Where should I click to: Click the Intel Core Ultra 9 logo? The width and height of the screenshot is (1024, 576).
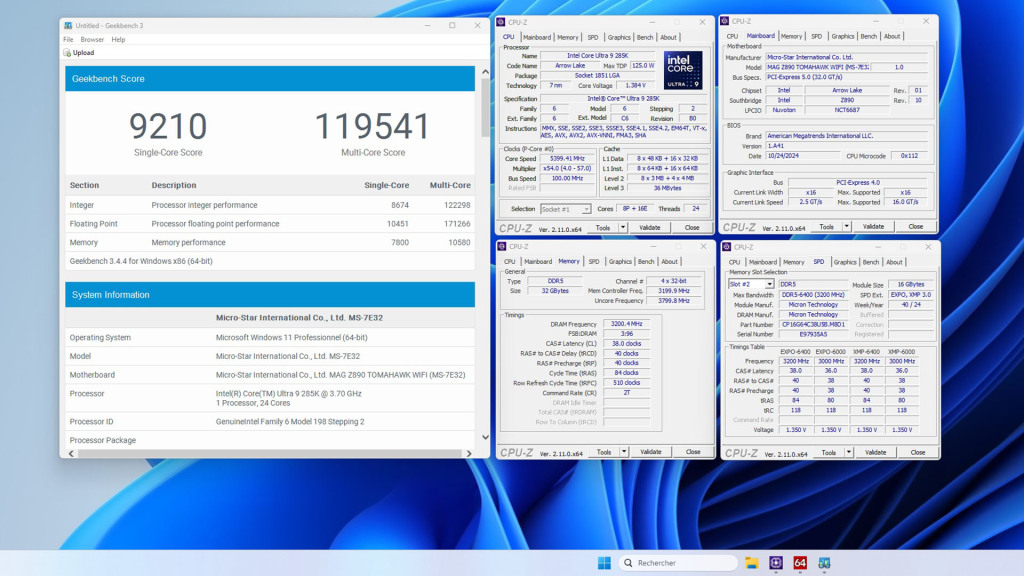683,70
